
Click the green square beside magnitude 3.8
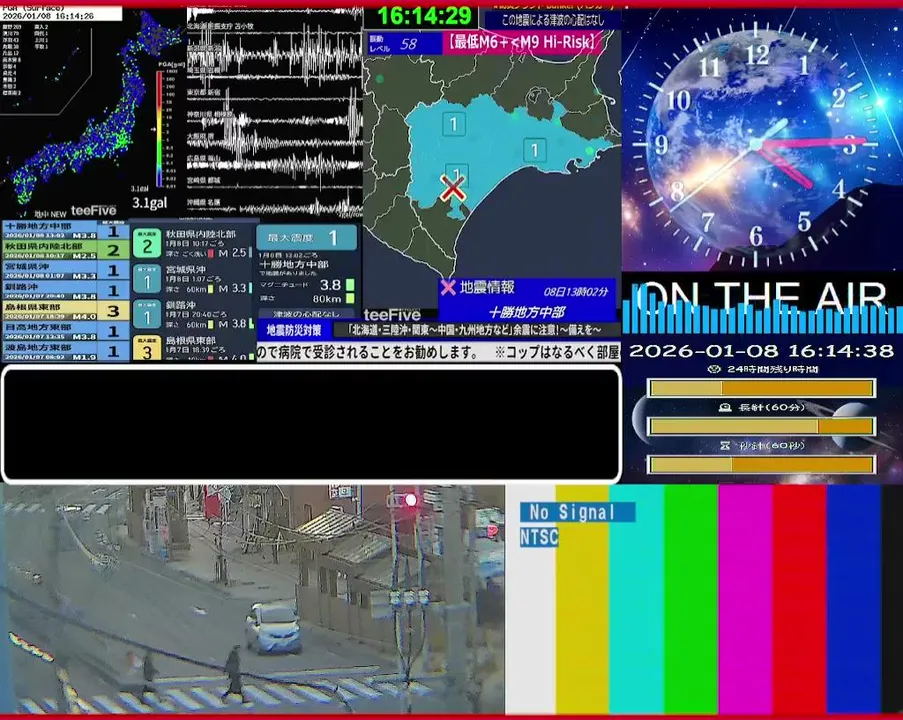click(x=350, y=285)
